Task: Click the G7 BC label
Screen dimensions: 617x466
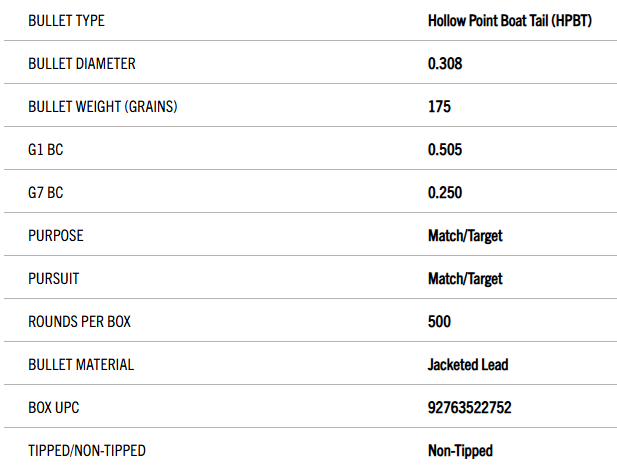Action: pos(46,192)
